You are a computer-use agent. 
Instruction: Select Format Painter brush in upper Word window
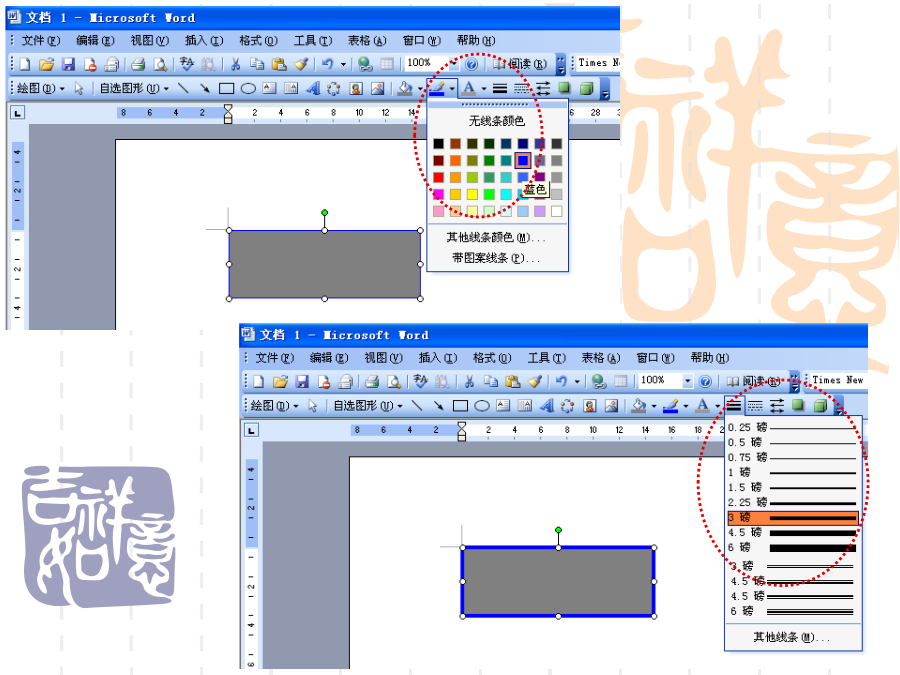[301, 64]
